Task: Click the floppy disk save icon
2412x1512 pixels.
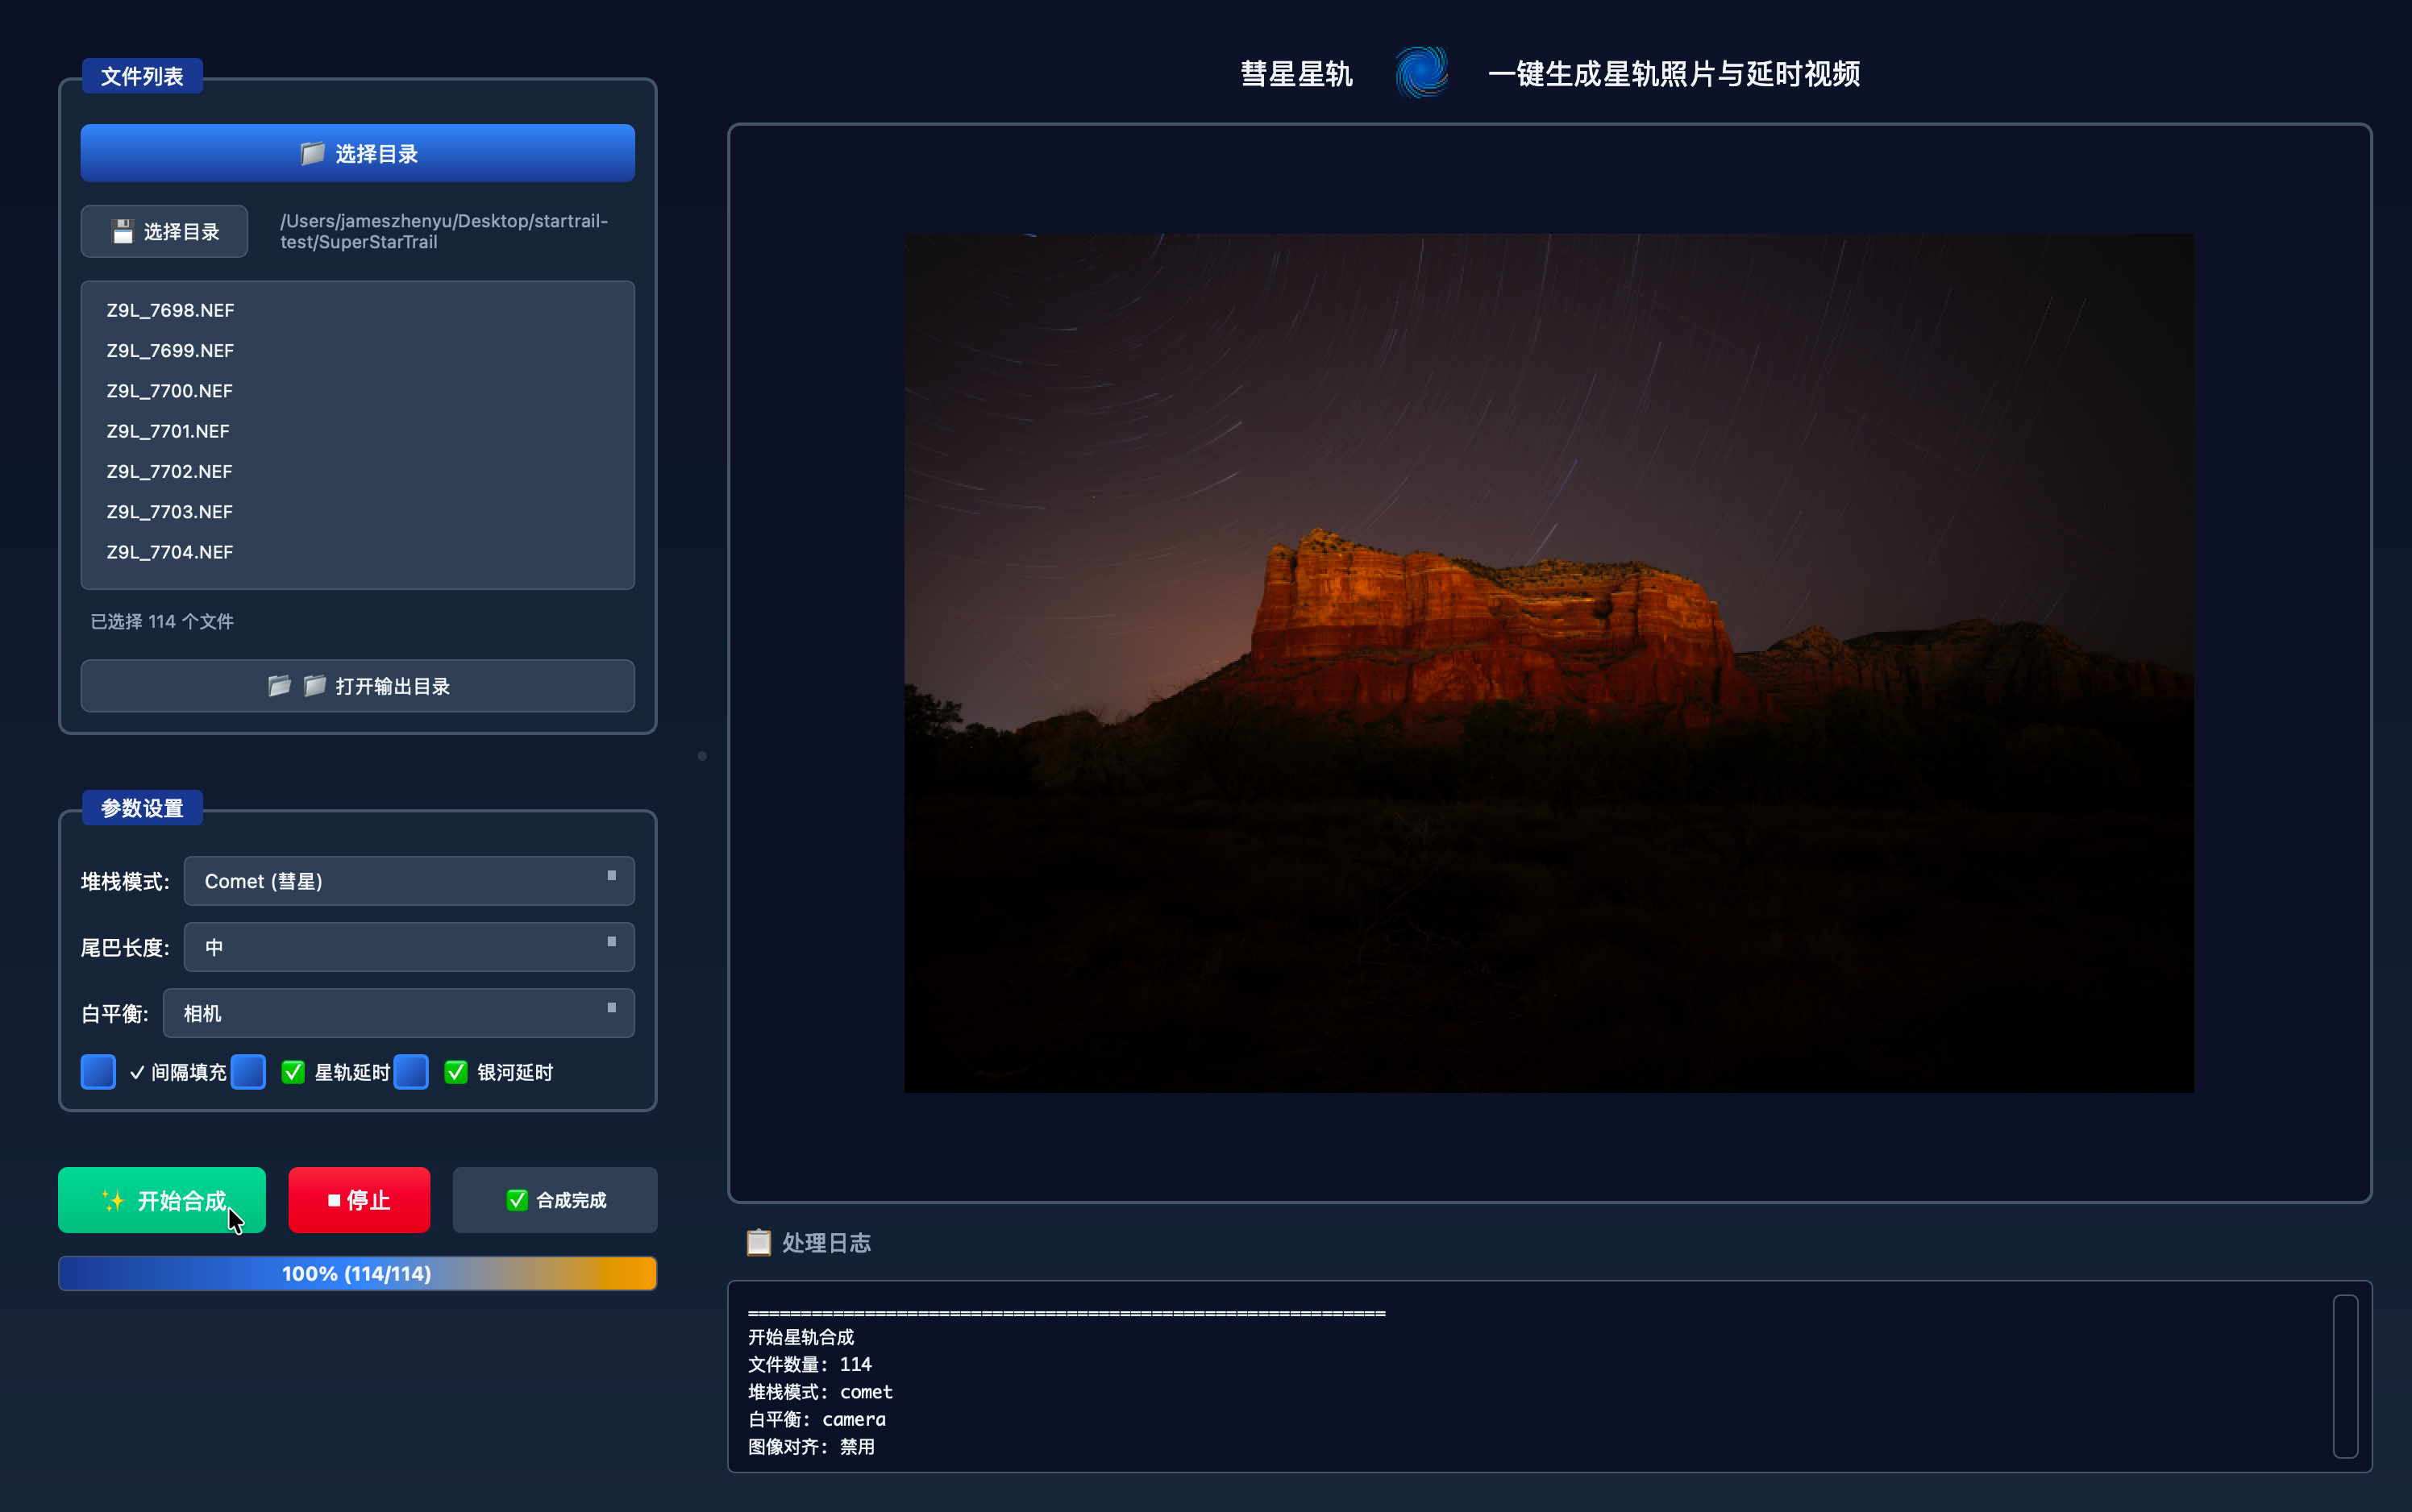Action: tap(122, 232)
